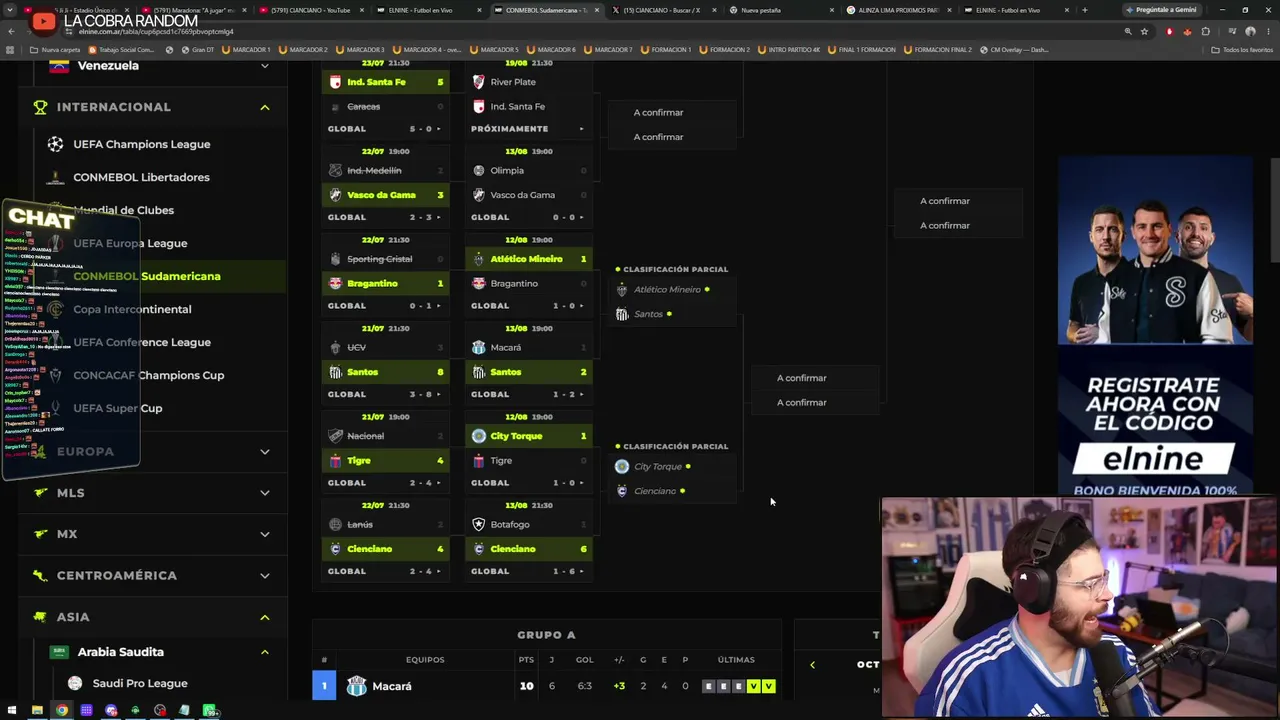Viewport: 1280px width, 720px height.
Task: Click the River Plate crest in the bracket
Action: coord(479,82)
